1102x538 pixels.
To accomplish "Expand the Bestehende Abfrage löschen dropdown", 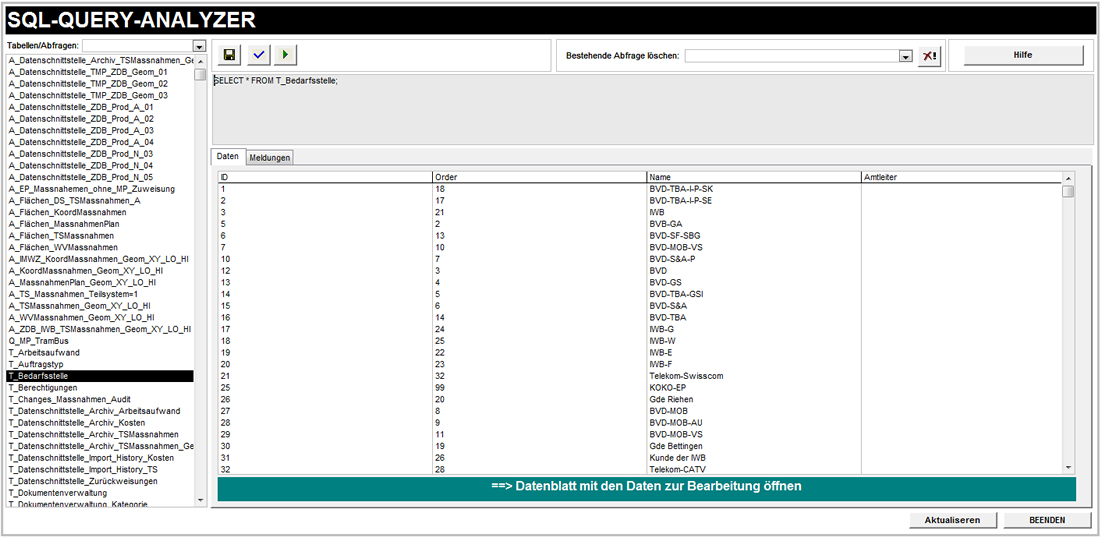I will 906,56.
